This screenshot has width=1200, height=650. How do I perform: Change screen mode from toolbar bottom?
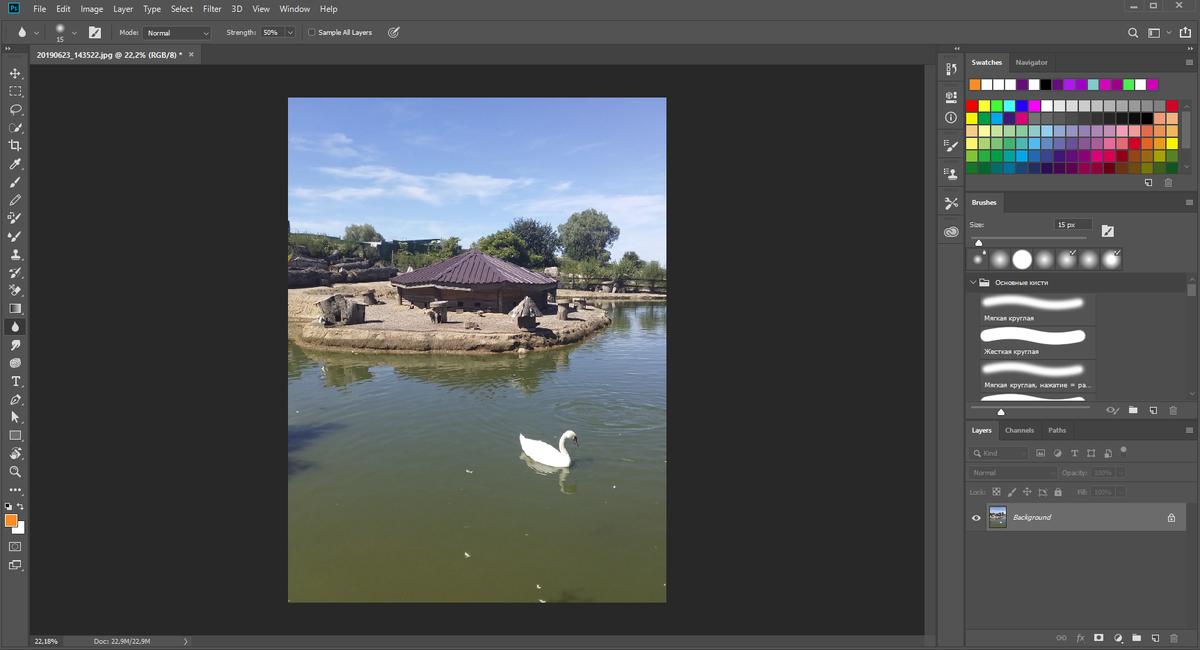15,565
